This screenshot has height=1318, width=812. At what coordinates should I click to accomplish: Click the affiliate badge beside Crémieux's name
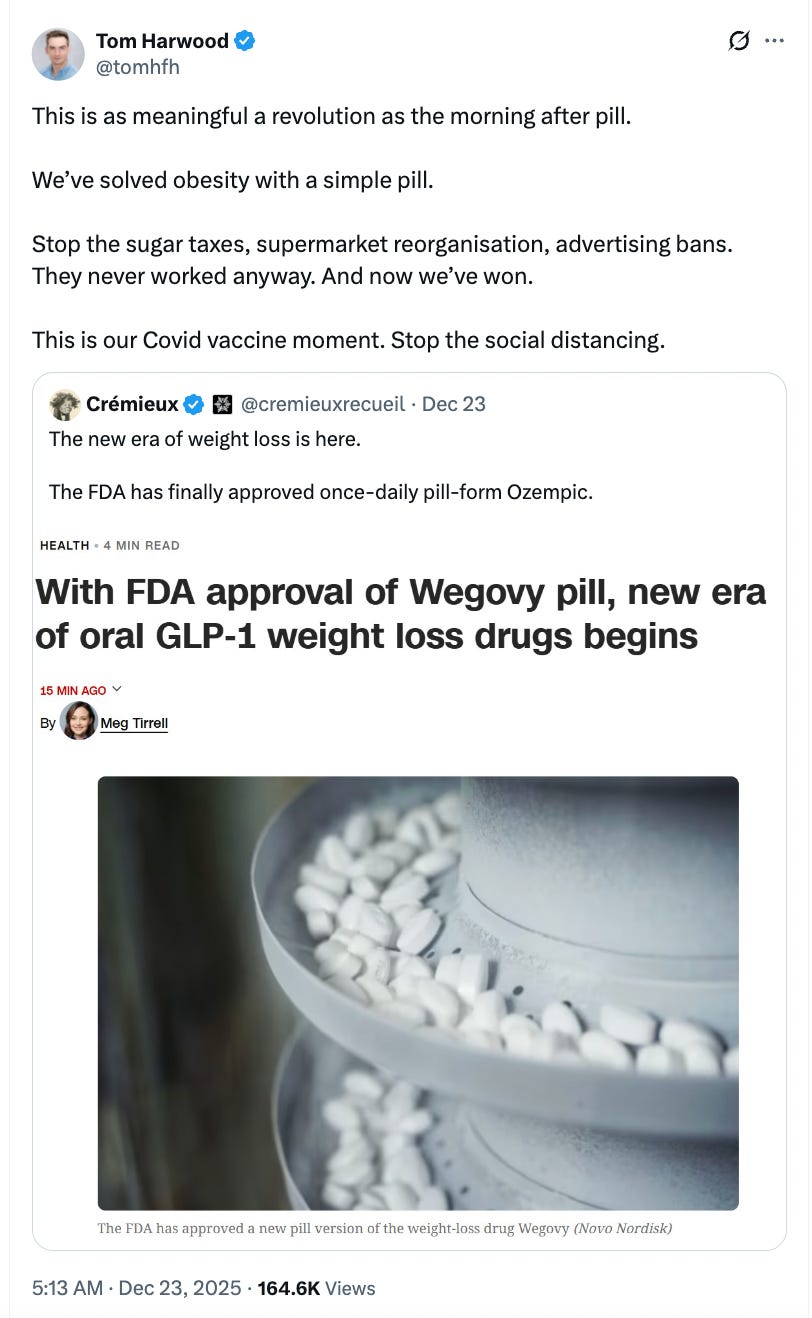pyautogui.click(x=223, y=404)
